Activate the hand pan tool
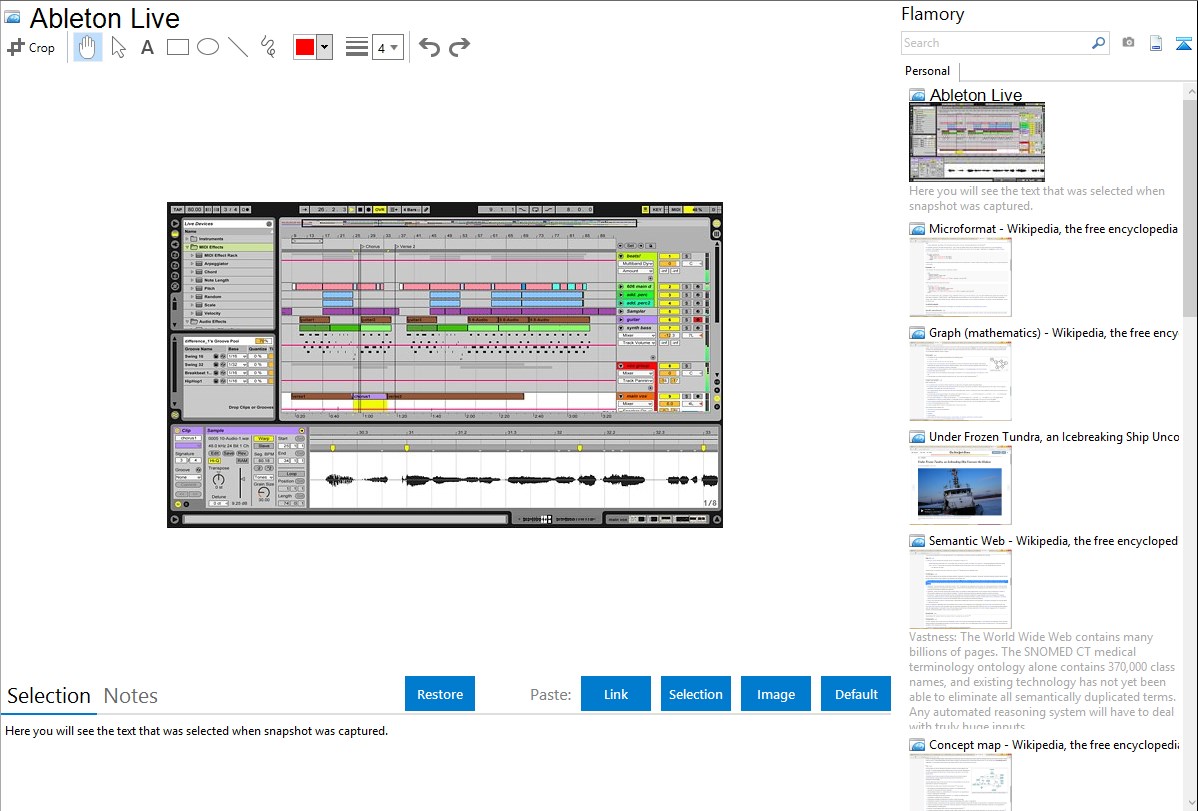The height and width of the screenshot is (811, 1198). tap(87, 47)
